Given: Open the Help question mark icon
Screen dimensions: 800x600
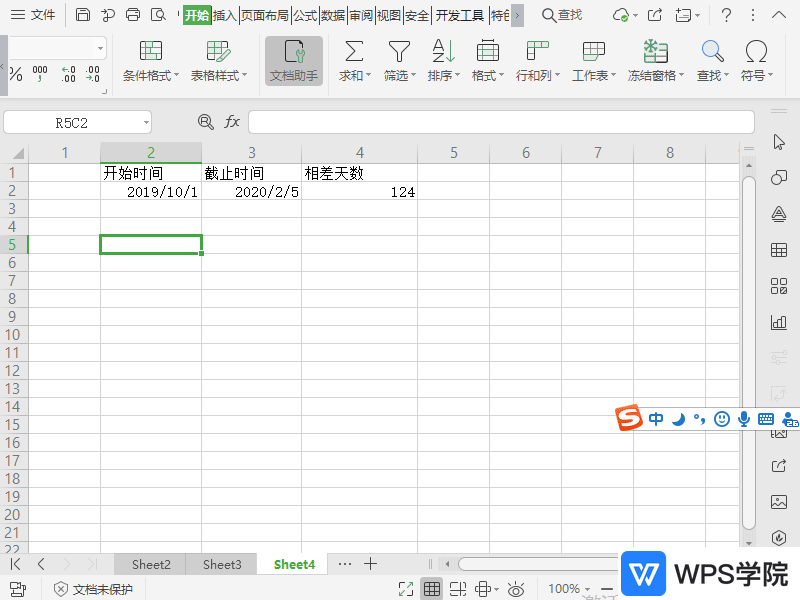Looking at the screenshot, I should [726, 15].
